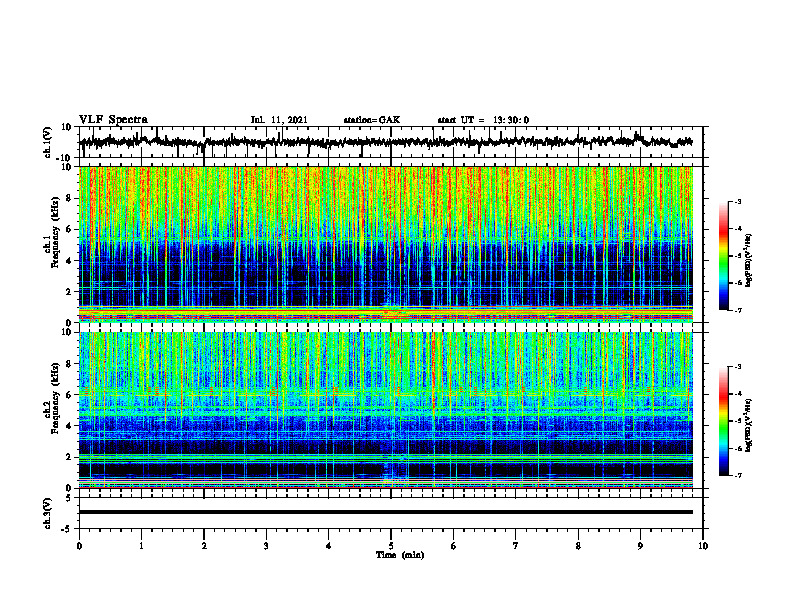Click the "-5" tick label on ch.3 voltage axis
The image size is (792, 612).
click(68, 529)
